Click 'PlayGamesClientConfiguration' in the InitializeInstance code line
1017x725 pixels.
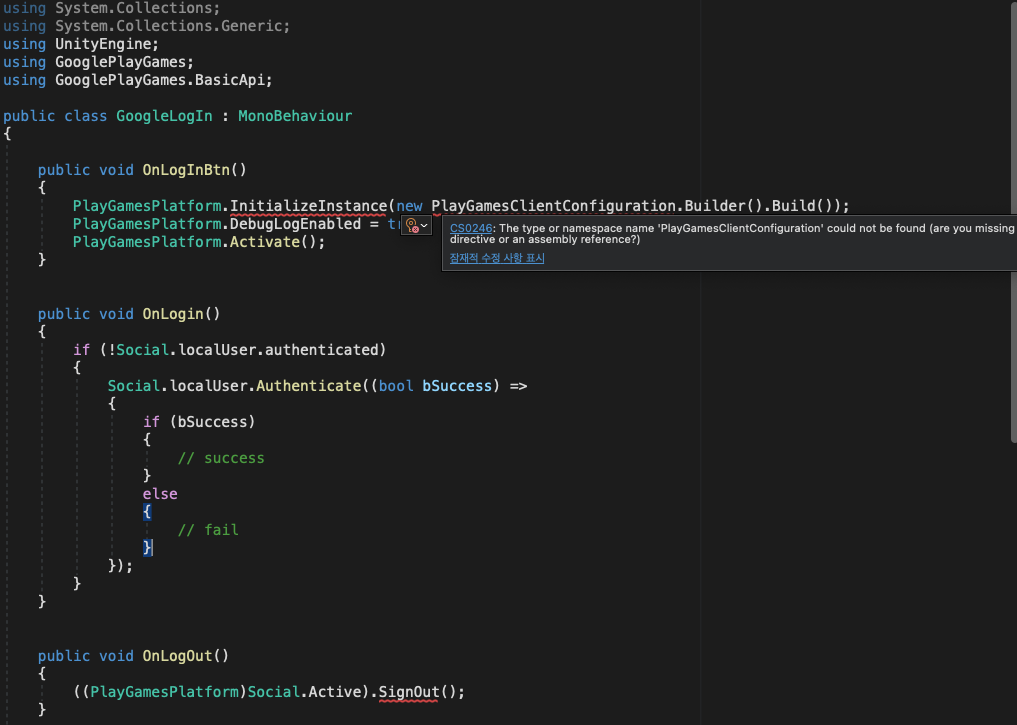[553, 206]
